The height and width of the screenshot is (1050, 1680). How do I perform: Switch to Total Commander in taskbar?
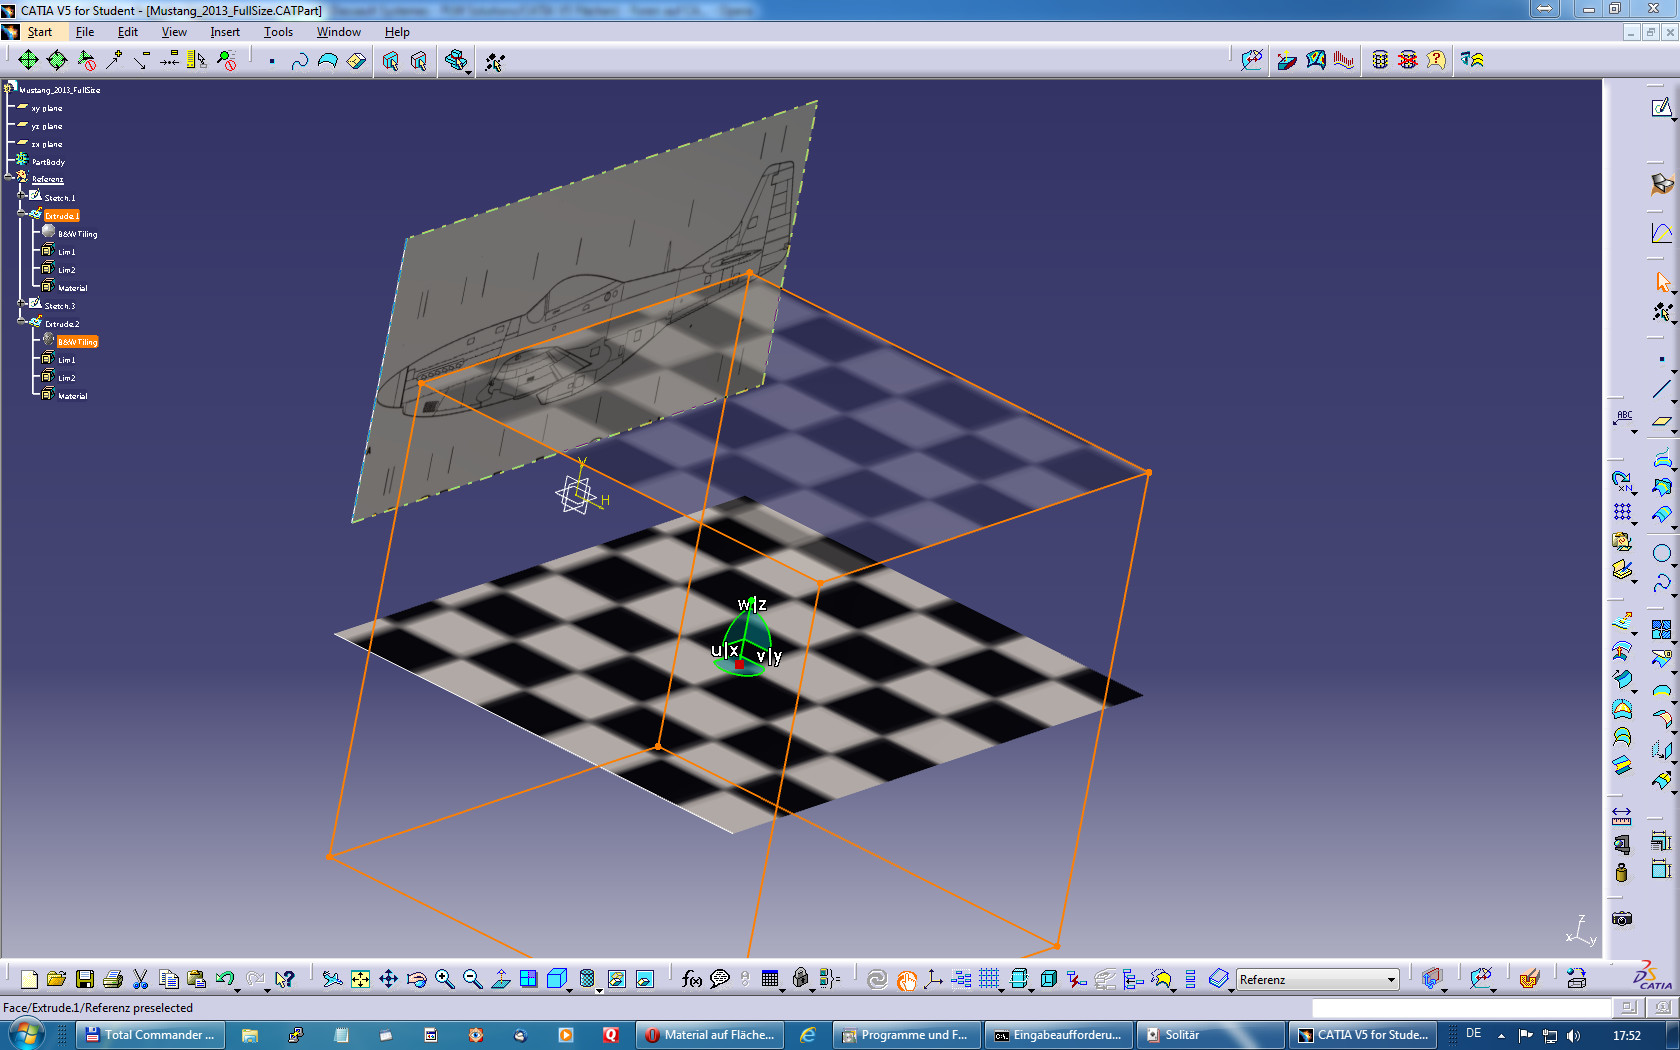[150, 1035]
